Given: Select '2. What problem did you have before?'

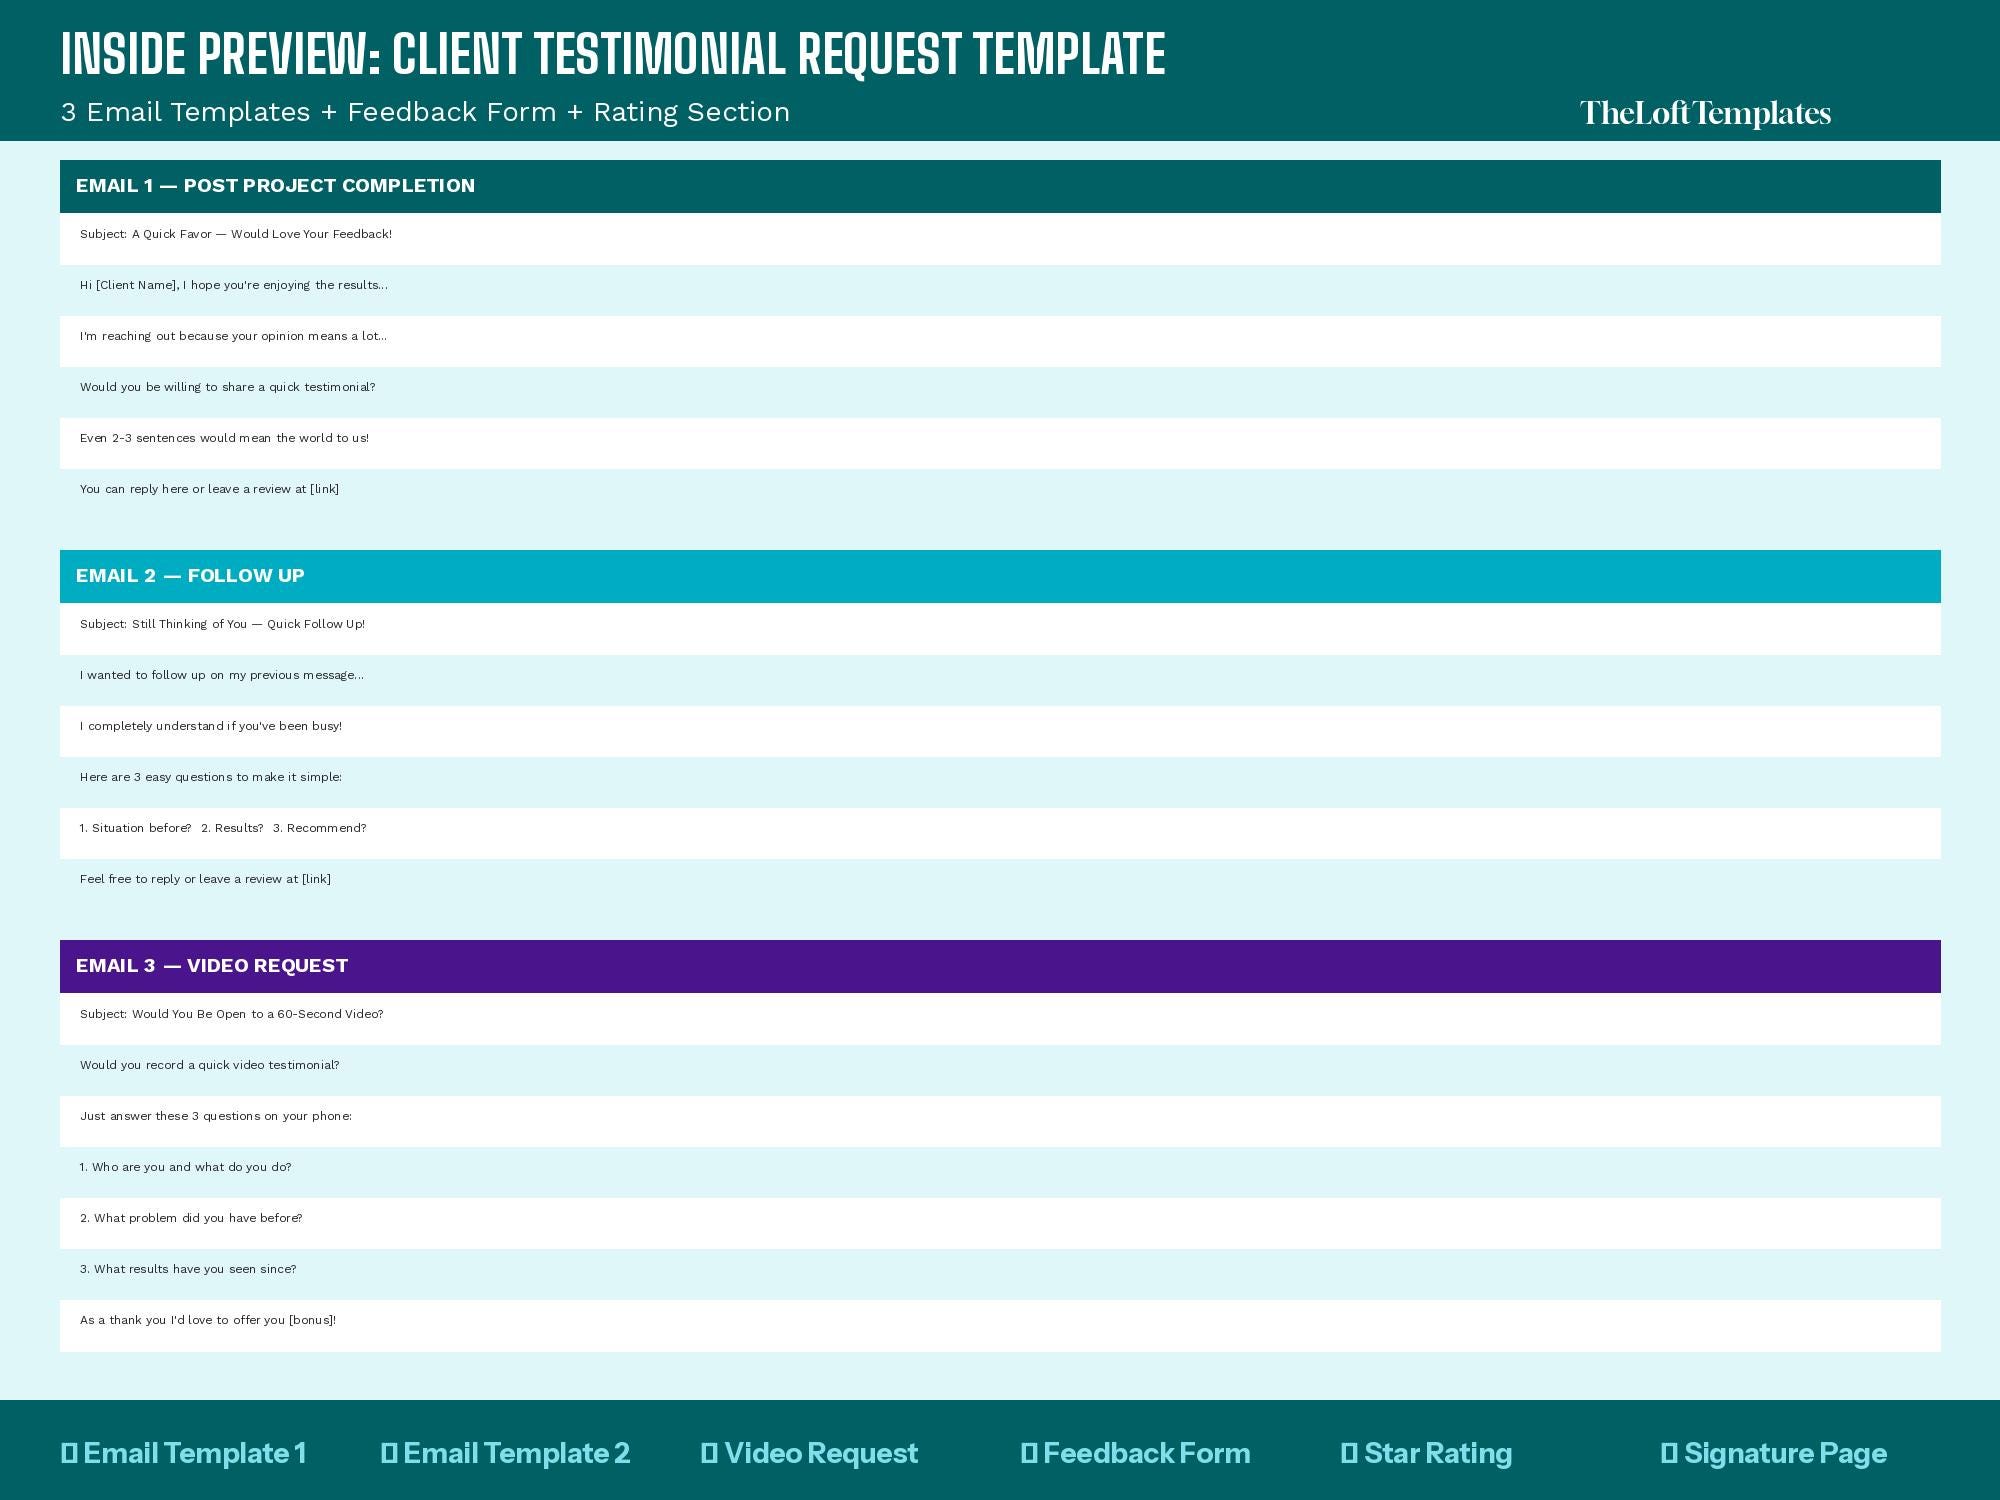Looking at the screenshot, I should pyautogui.click(x=191, y=1218).
